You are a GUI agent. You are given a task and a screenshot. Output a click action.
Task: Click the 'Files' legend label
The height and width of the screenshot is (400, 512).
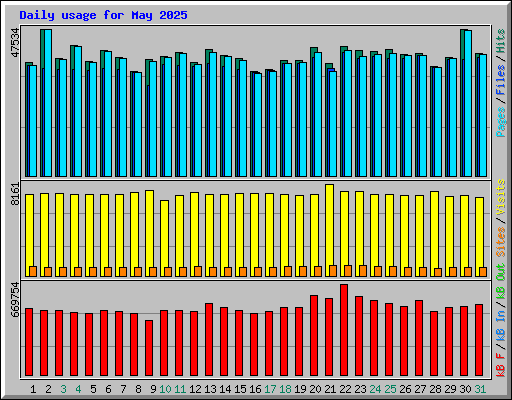pyautogui.click(x=501, y=80)
